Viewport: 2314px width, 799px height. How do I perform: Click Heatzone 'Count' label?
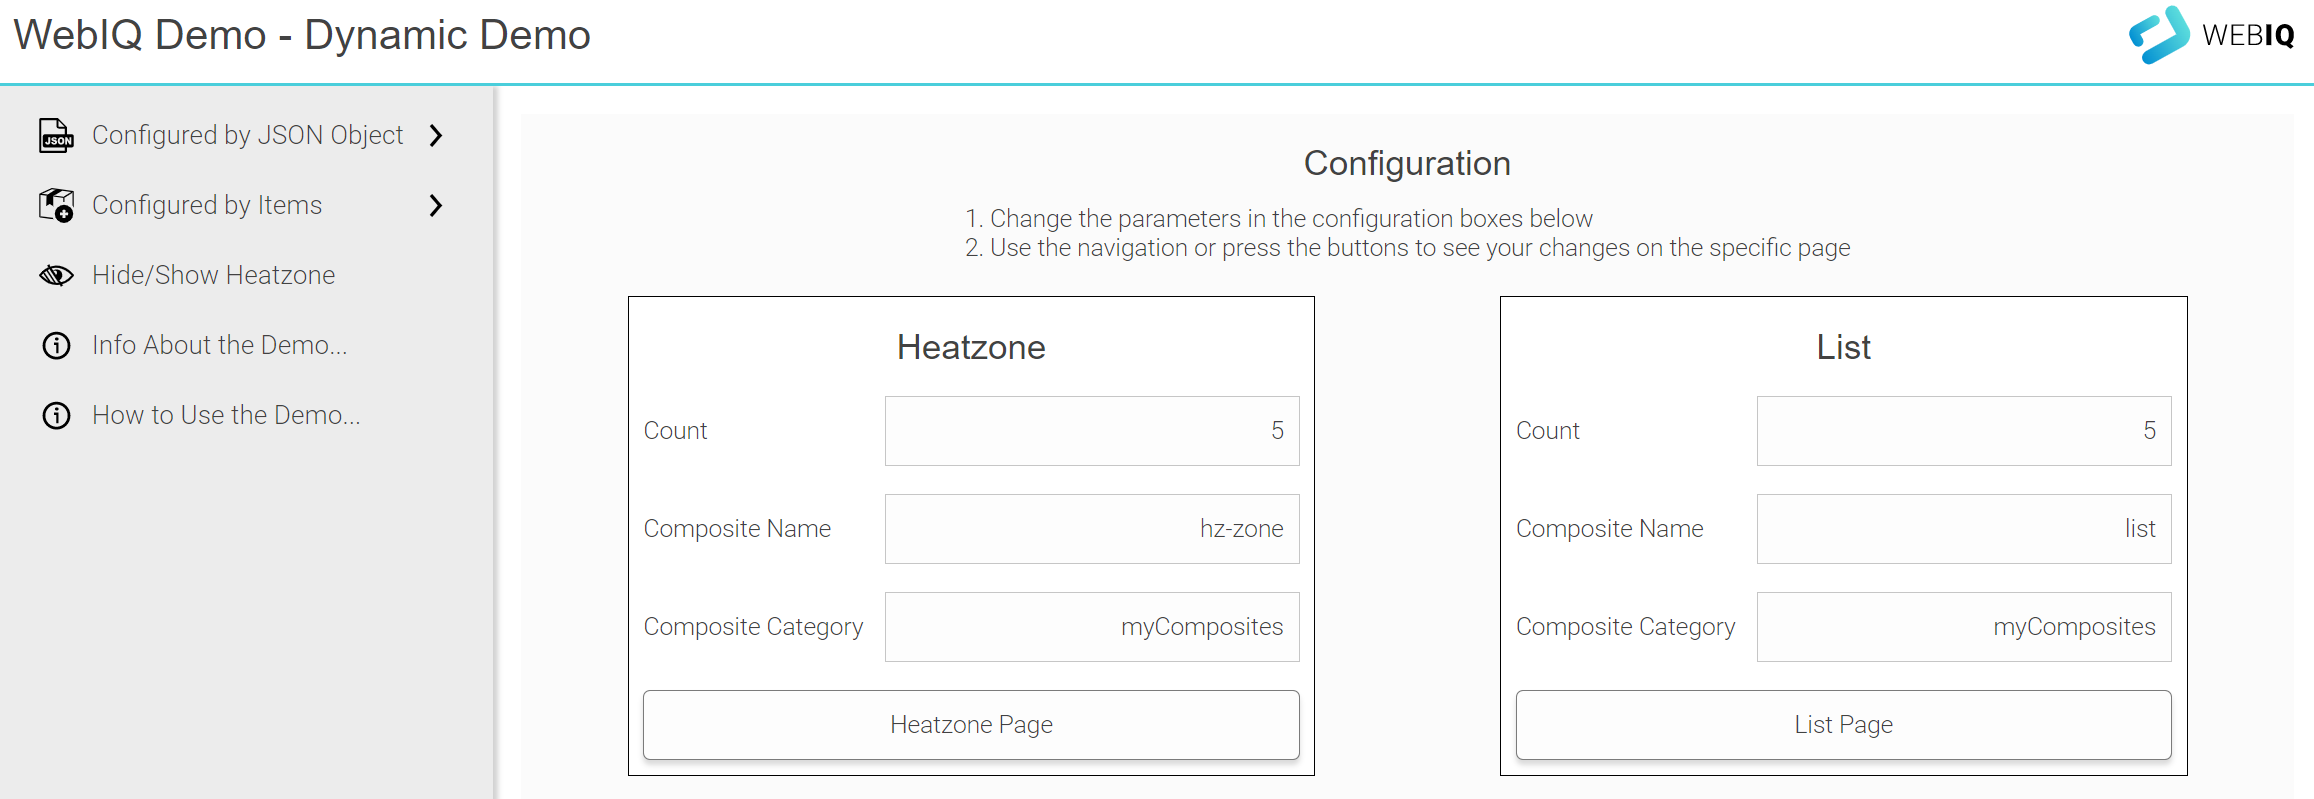[x=675, y=430]
